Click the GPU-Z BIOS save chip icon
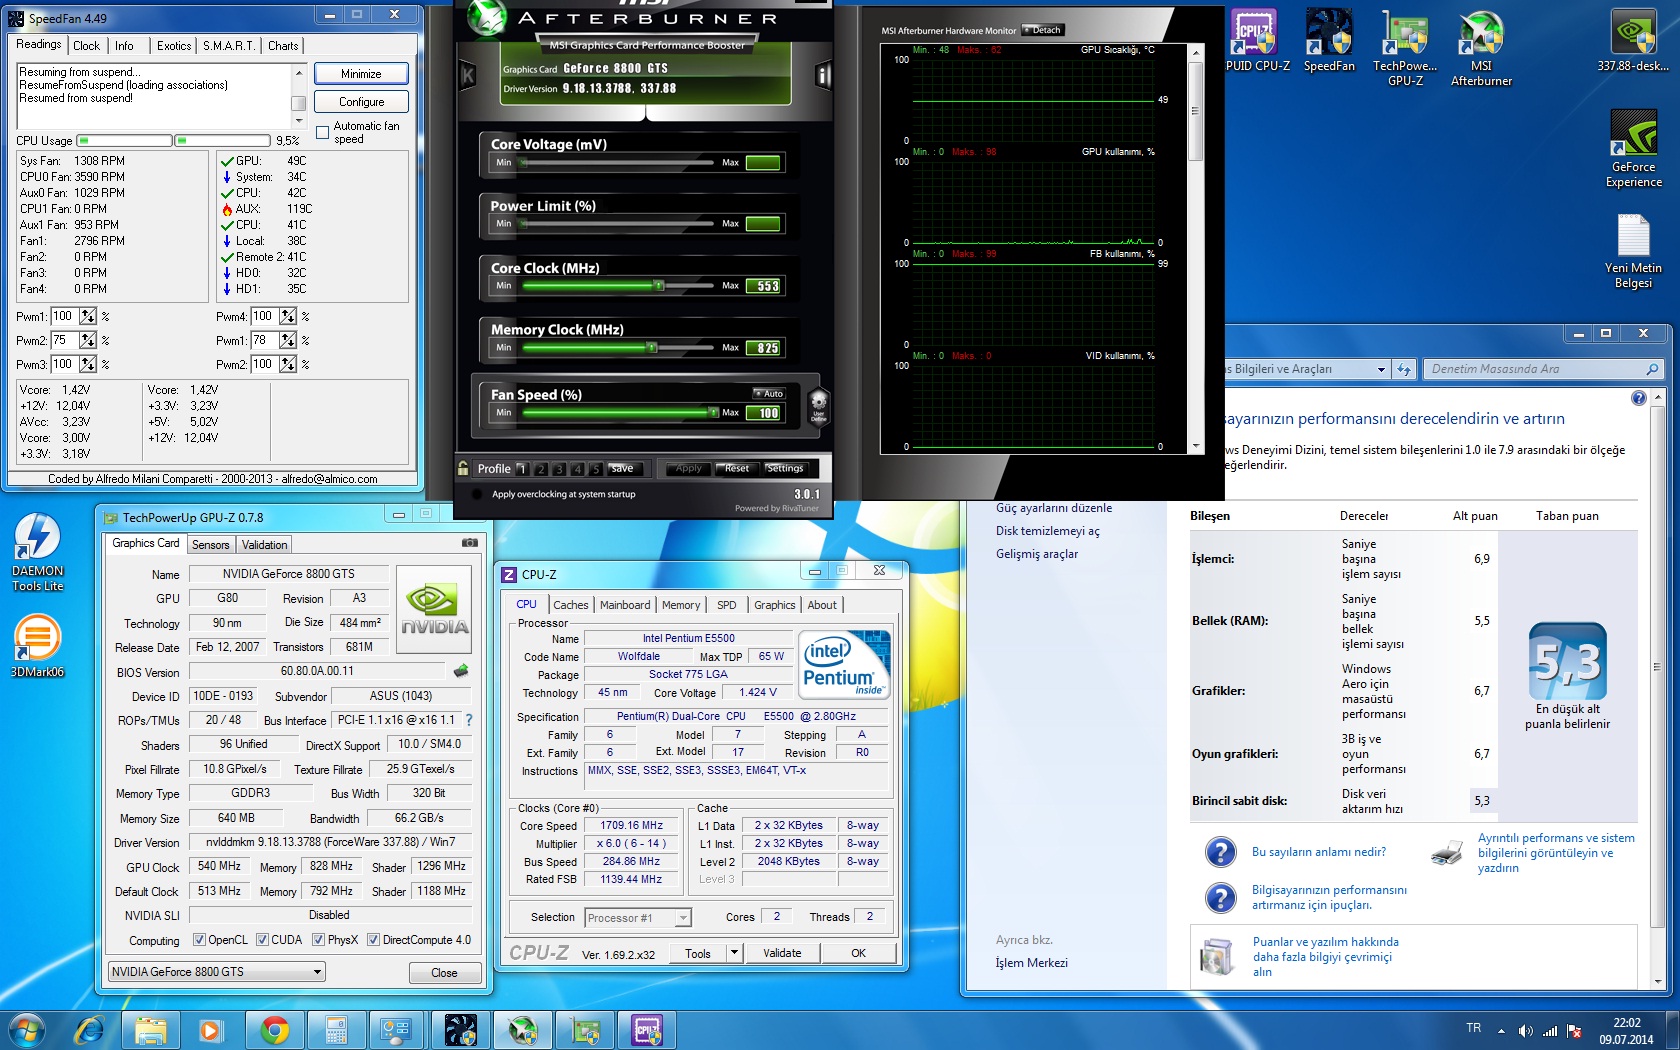 pyautogui.click(x=461, y=671)
